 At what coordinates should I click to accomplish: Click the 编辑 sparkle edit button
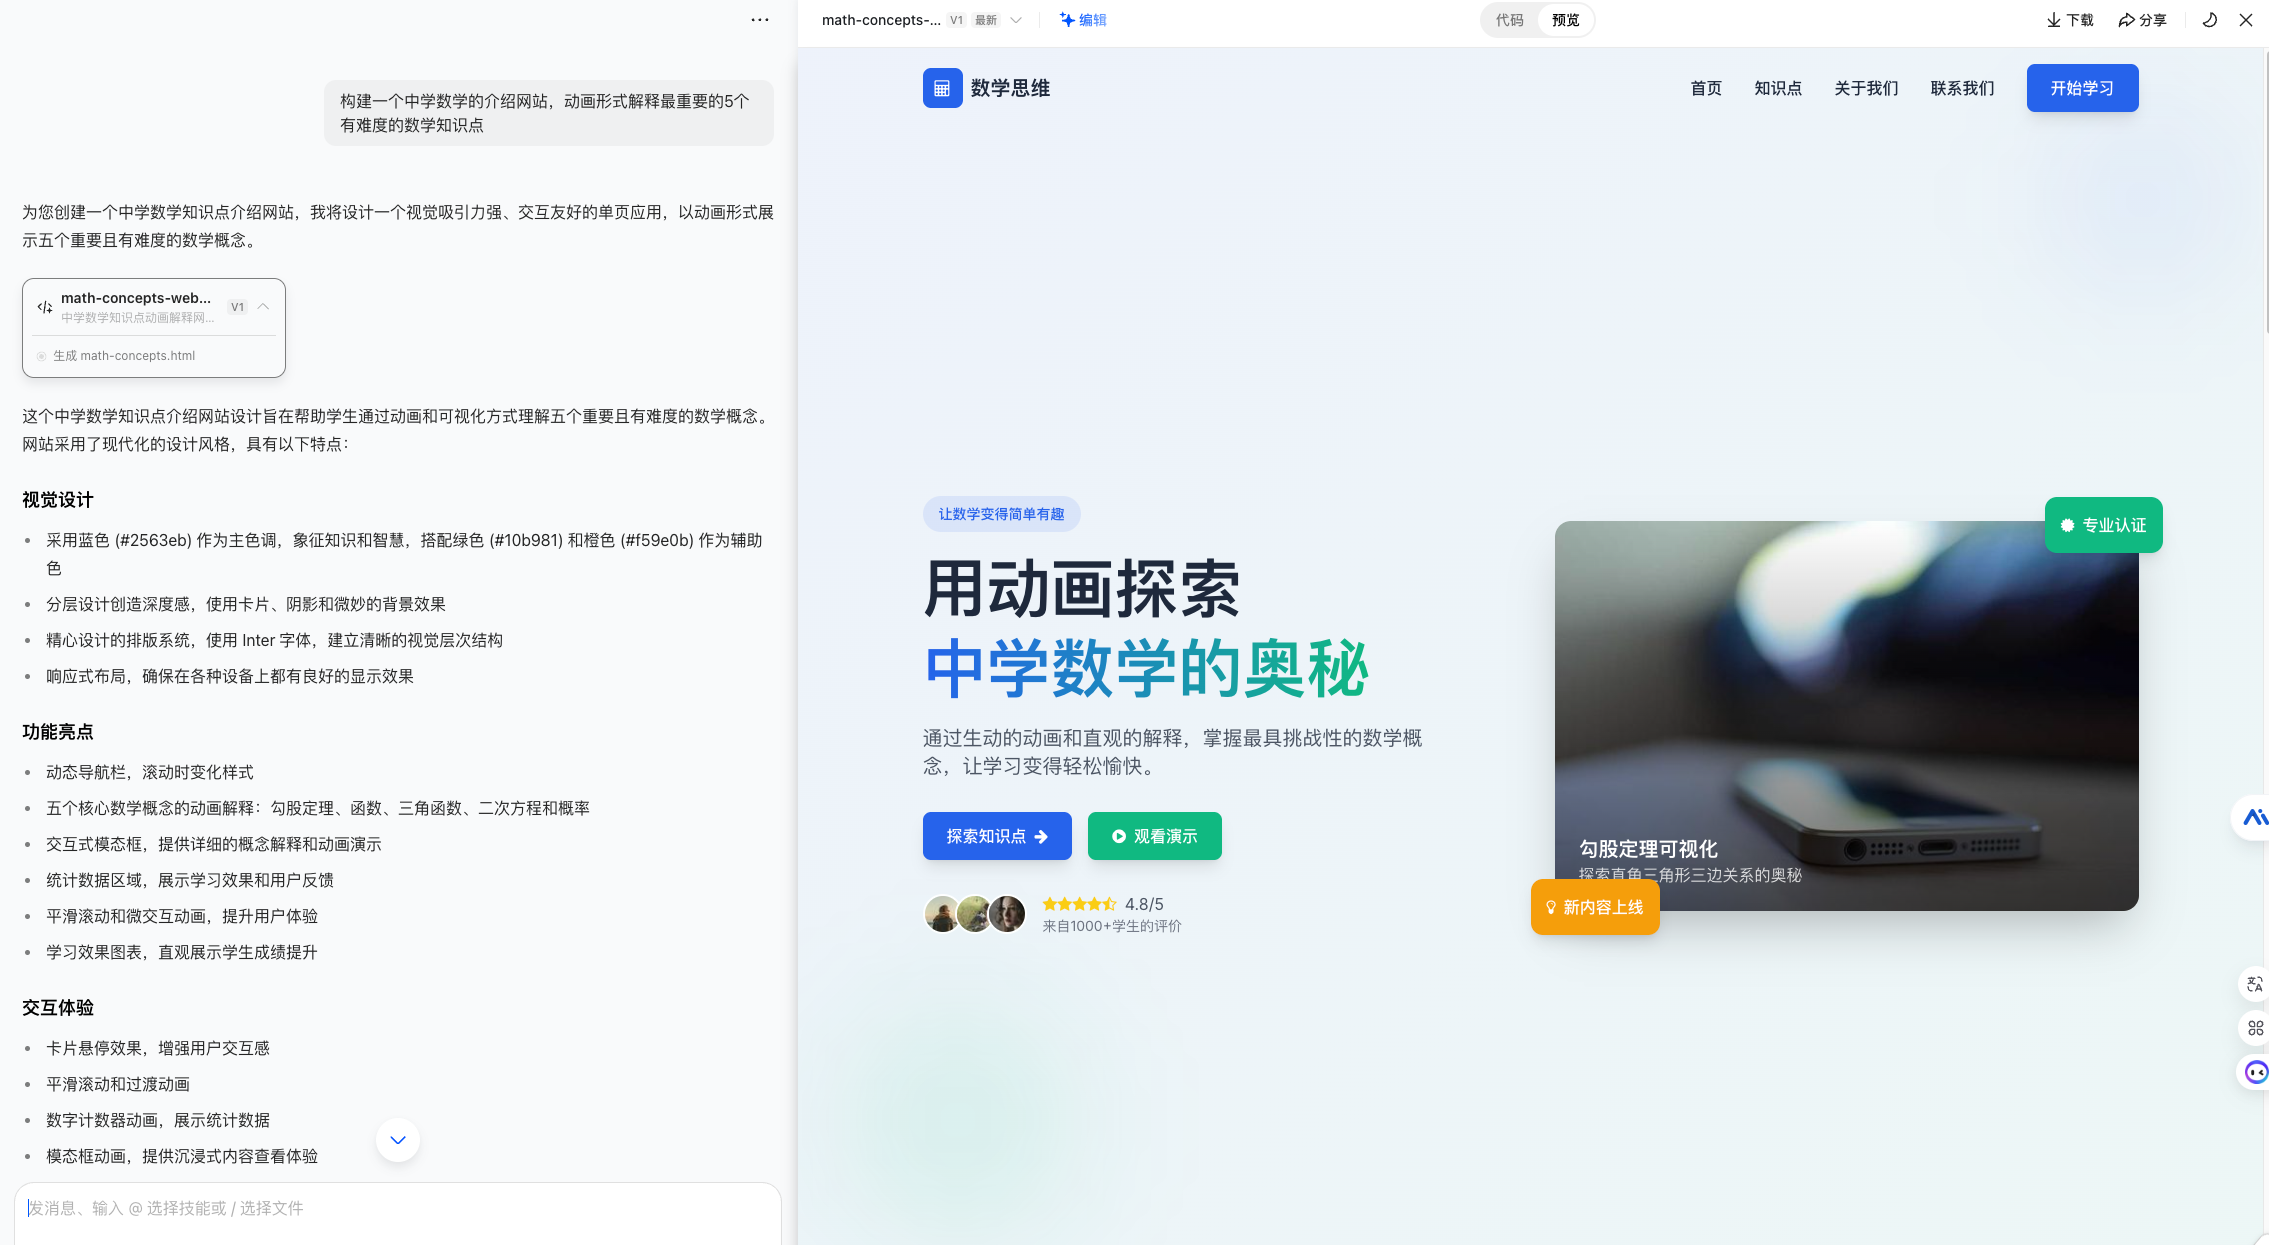click(x=1083, y=20)
